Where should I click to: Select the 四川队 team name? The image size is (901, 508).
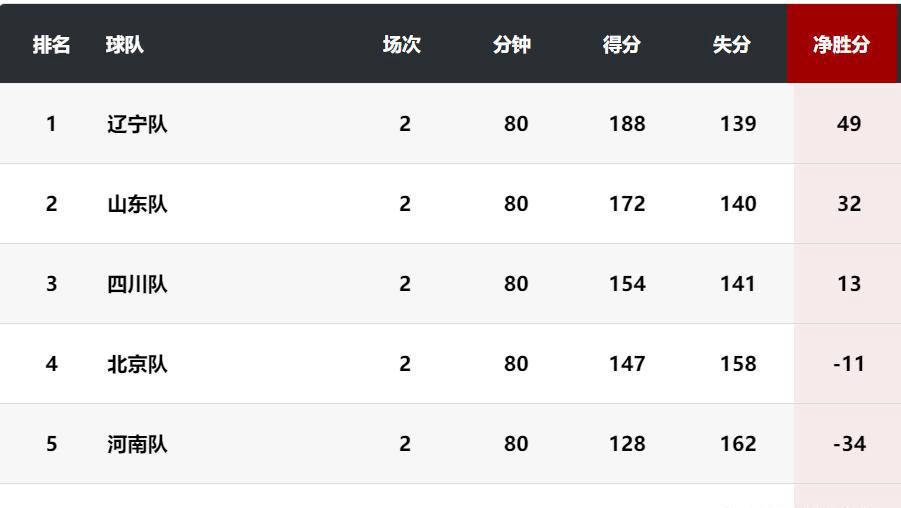[x=137, y=284]
